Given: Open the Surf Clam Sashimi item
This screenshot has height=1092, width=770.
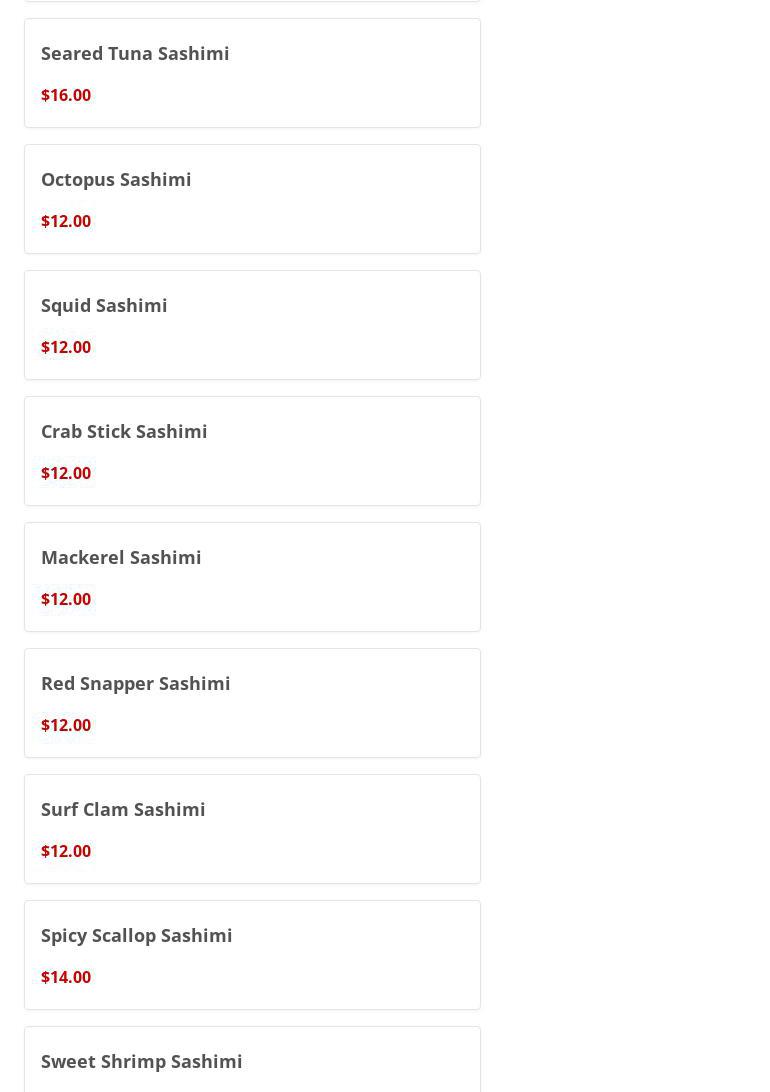Looking at the screenshot, I should 123,809.
